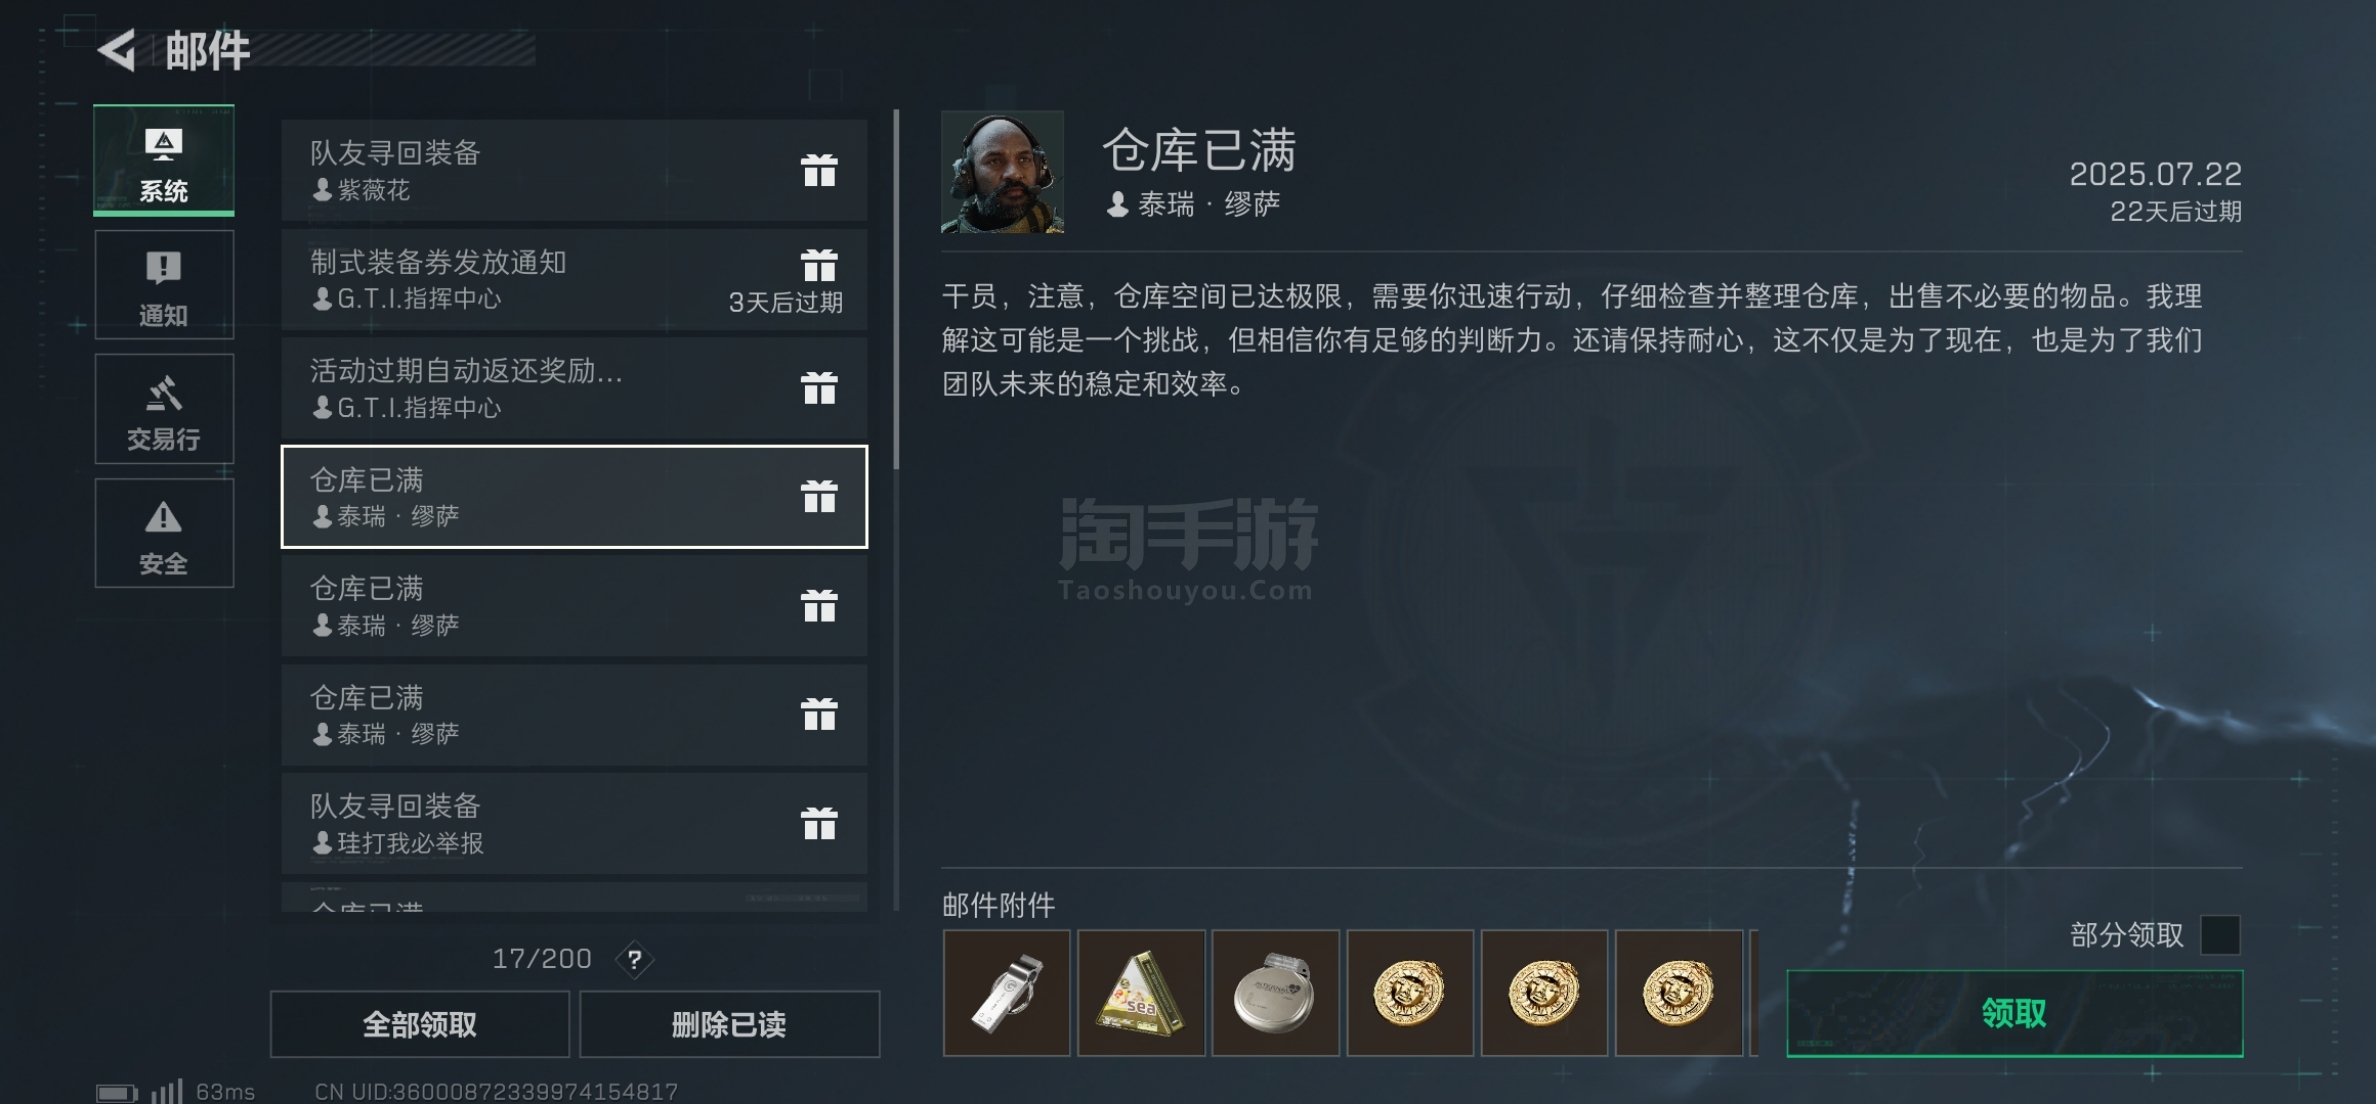This screenshot has height=1104, width=2376.
Task: Select the silver pacemaker attachment
Action: (1275, 993)
